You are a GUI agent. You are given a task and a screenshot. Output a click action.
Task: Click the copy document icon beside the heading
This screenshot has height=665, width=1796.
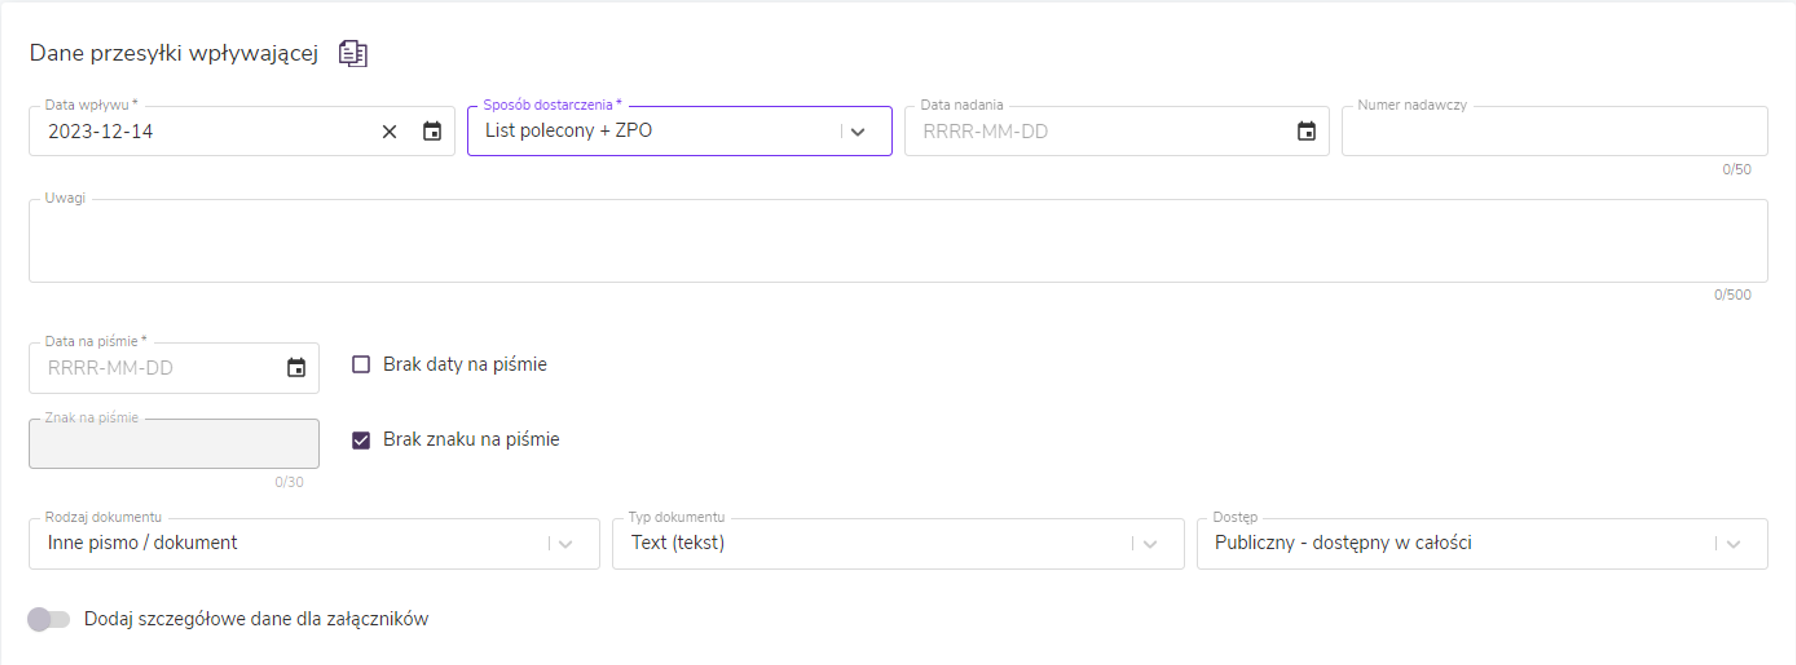(x=353, y=53)
